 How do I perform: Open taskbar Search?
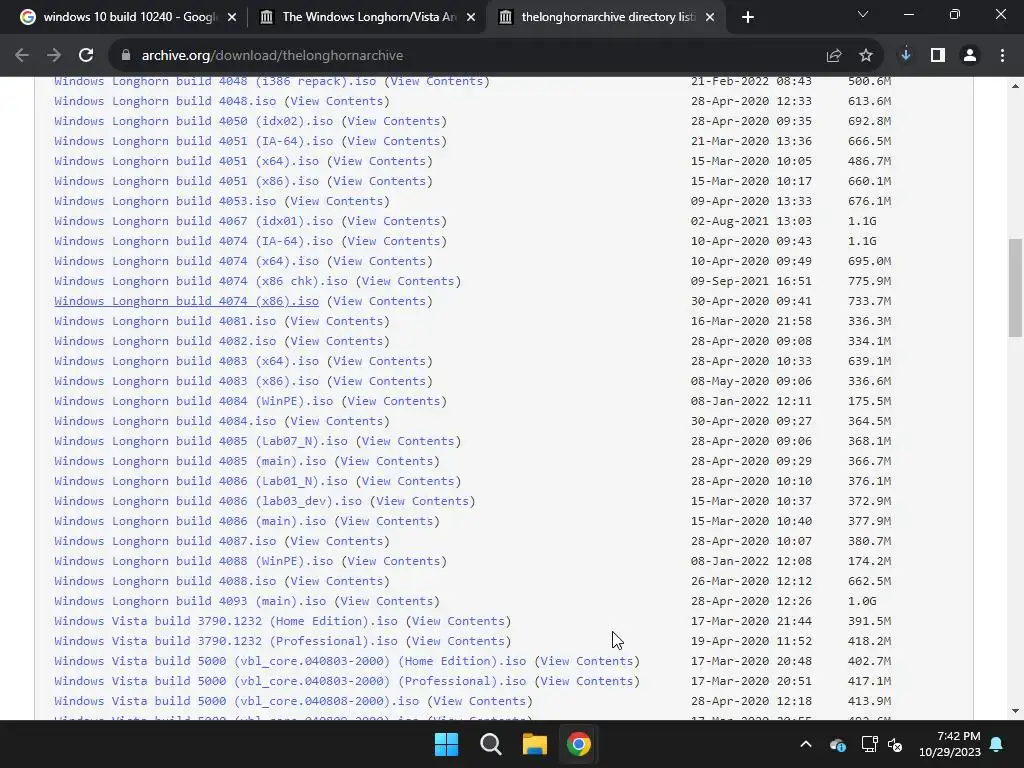[490, 744]
